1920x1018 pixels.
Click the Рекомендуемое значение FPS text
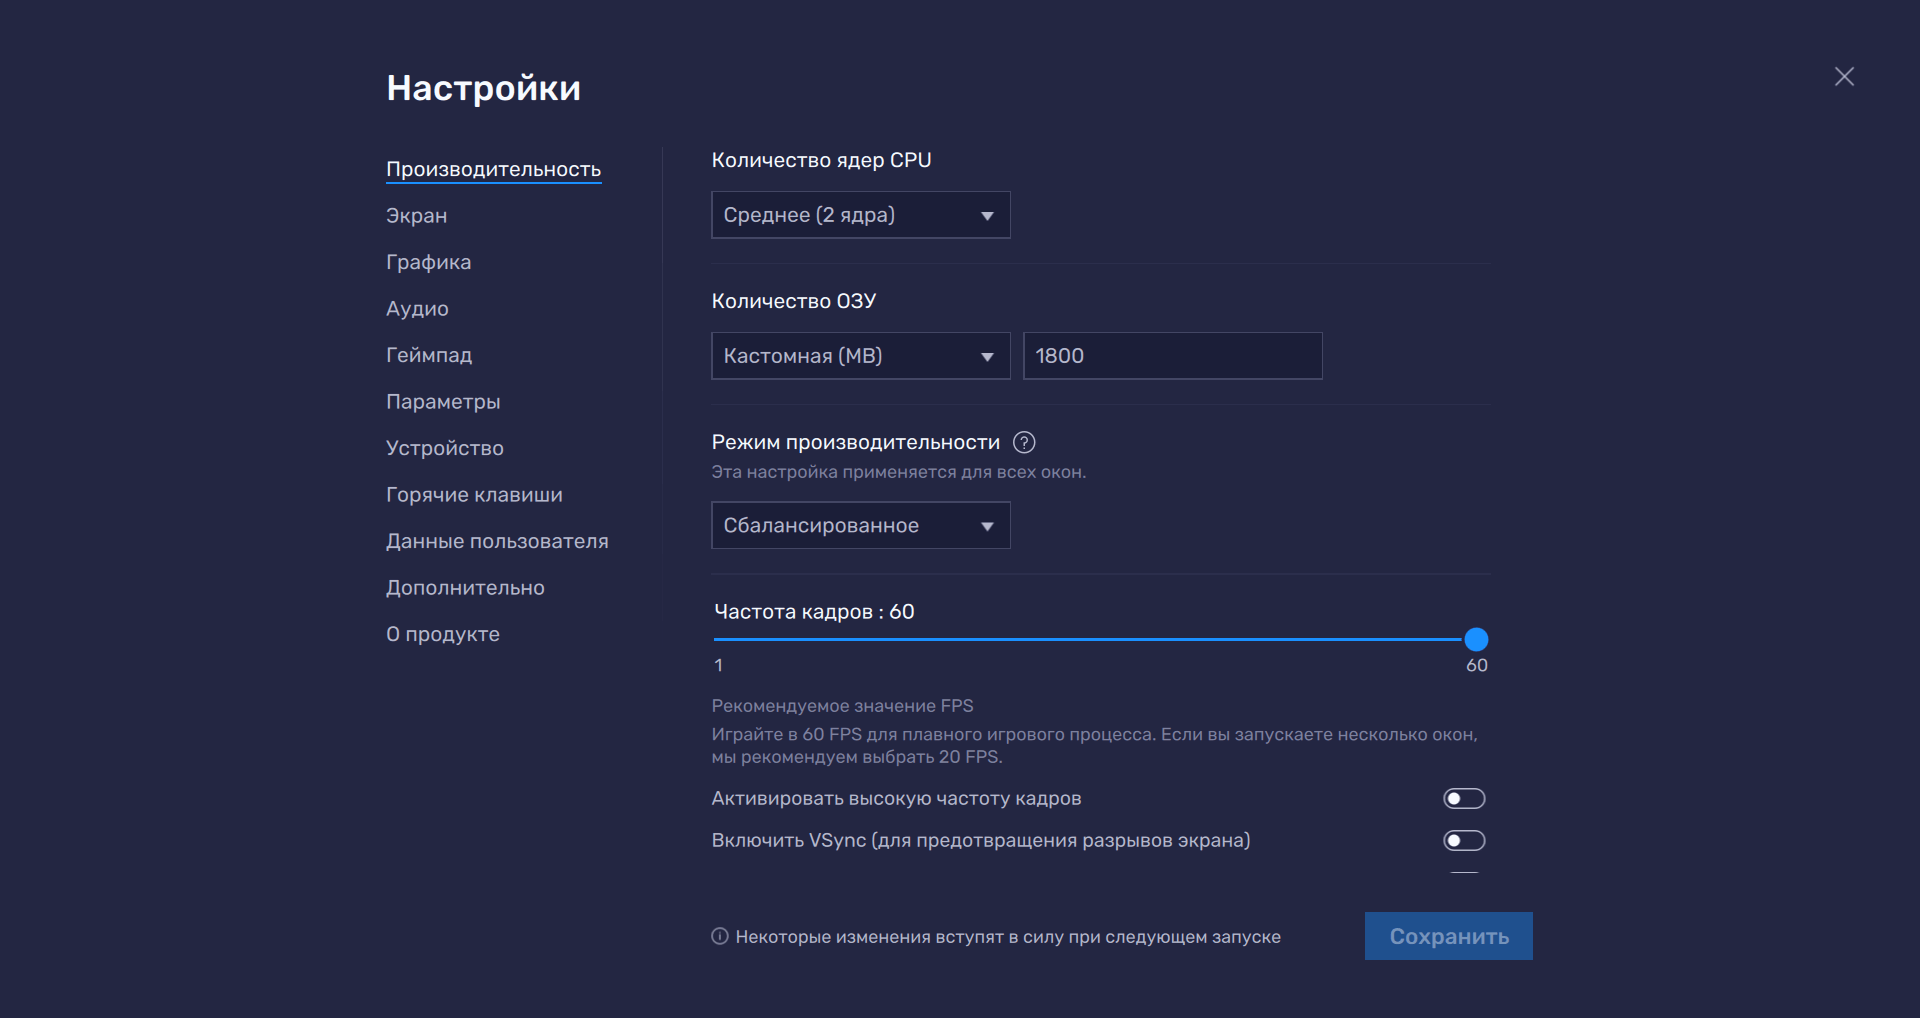842,706
